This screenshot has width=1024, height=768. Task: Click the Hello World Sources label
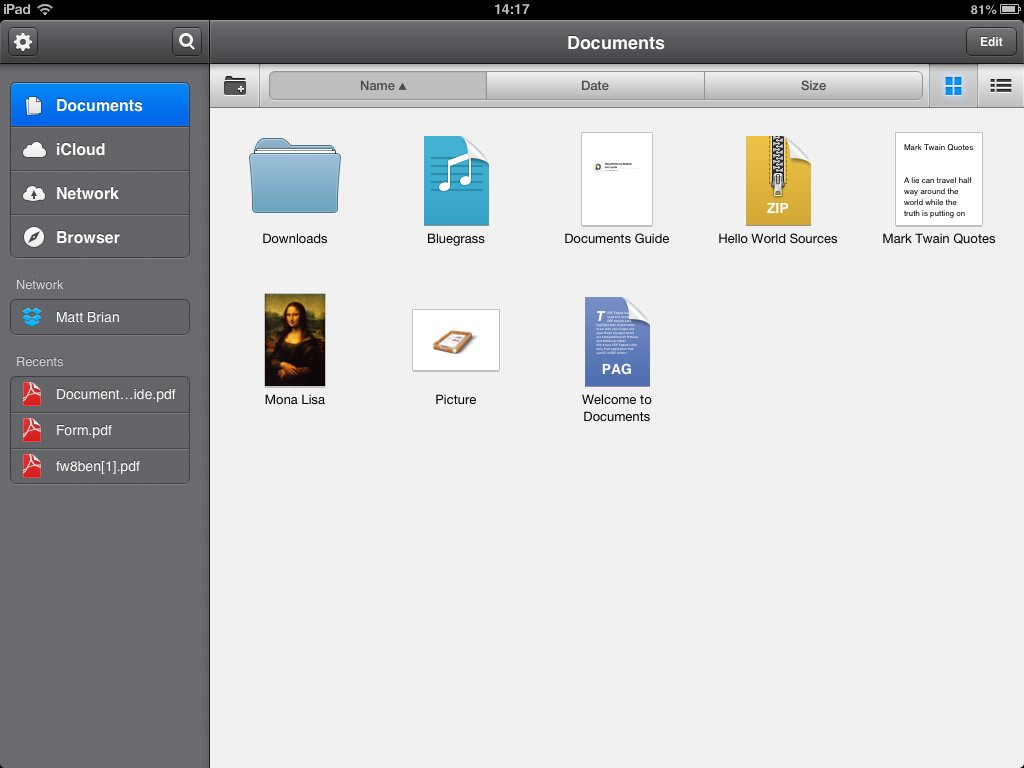tap(778, 238)
